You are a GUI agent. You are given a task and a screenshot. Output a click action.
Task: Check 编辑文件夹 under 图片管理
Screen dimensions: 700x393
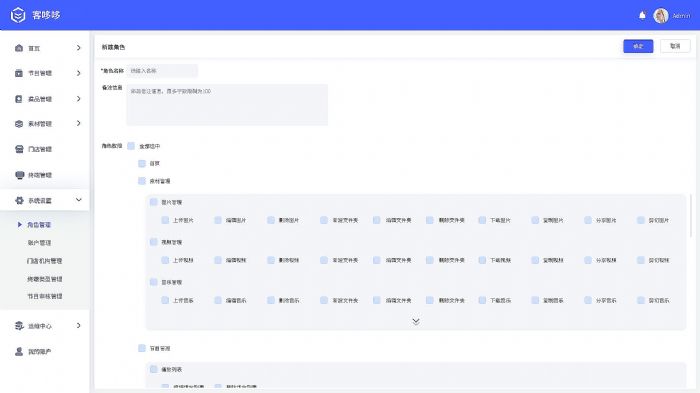(x=377, y=220)
